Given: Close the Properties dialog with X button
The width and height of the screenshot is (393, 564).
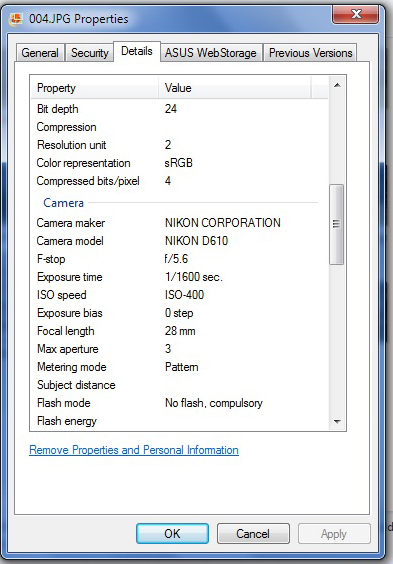Looking at the screenshot, I should pyautogui.click(x=355, y=14).
